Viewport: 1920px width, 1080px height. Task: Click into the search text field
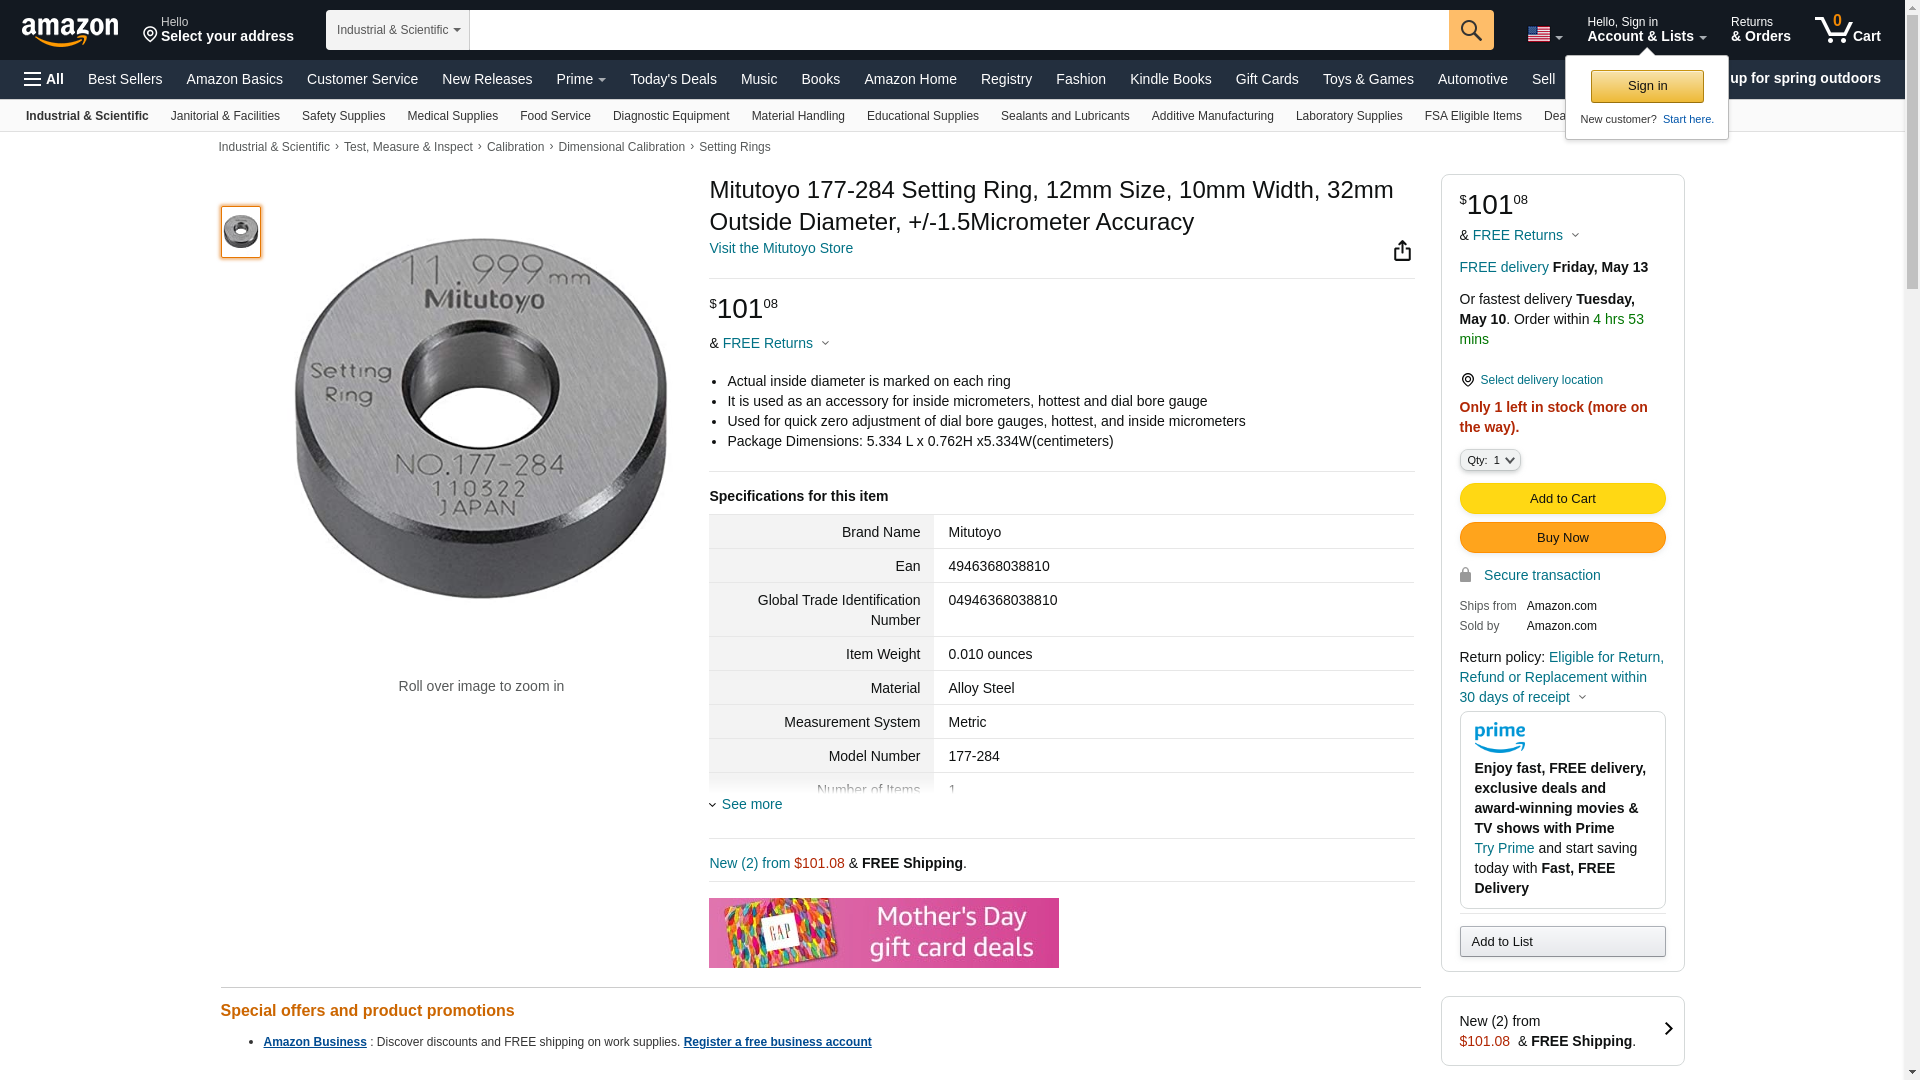tap(958, 30)
